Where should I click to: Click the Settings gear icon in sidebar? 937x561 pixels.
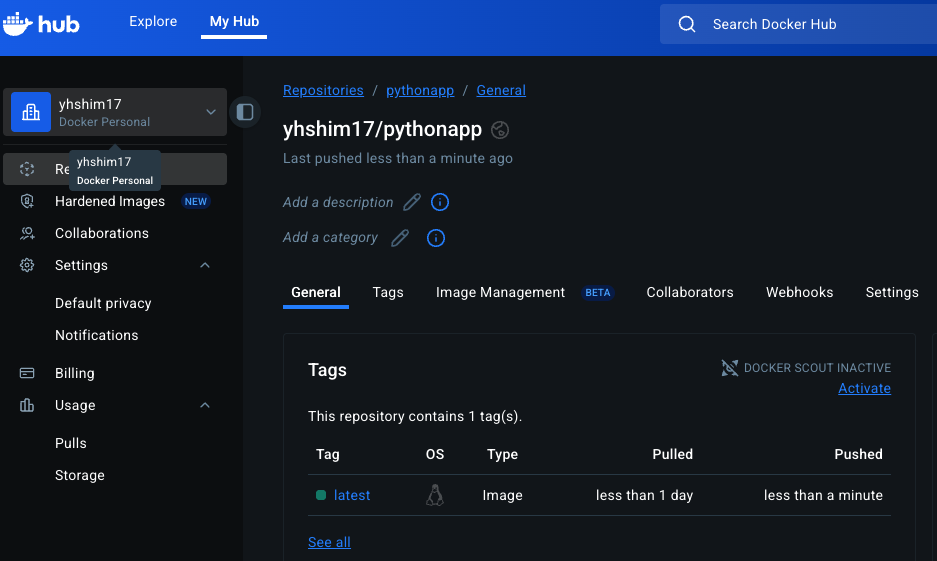point(27,265)
